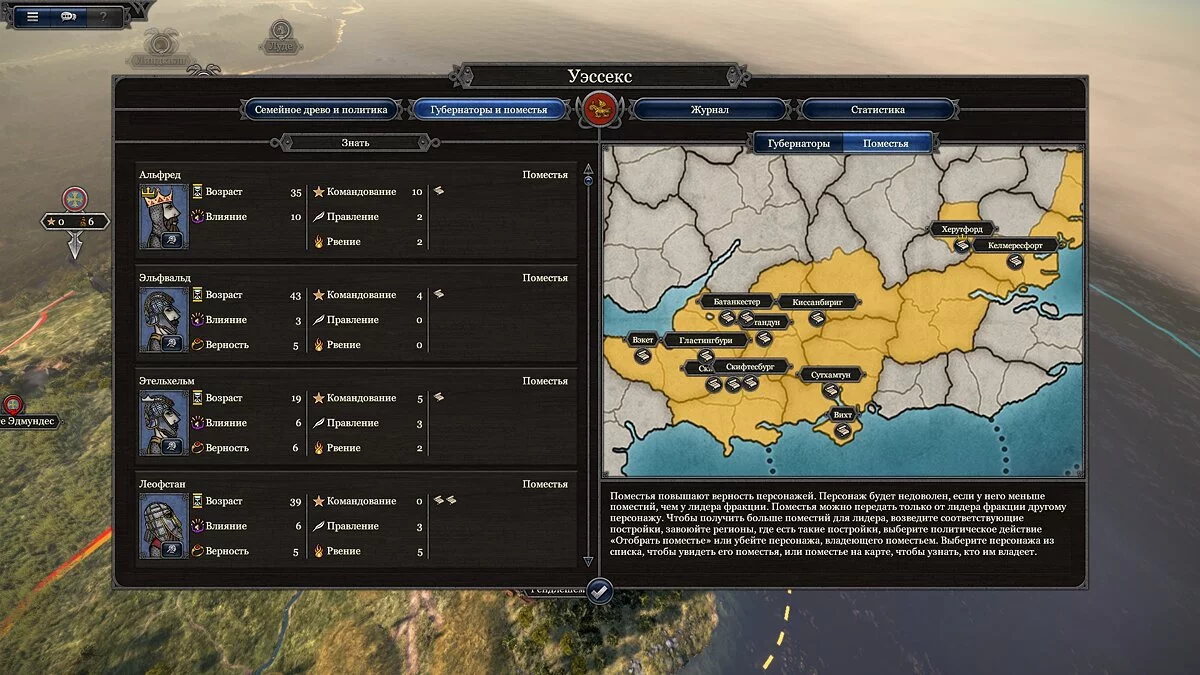Click the round checkmark confirm button

point(599,591)
